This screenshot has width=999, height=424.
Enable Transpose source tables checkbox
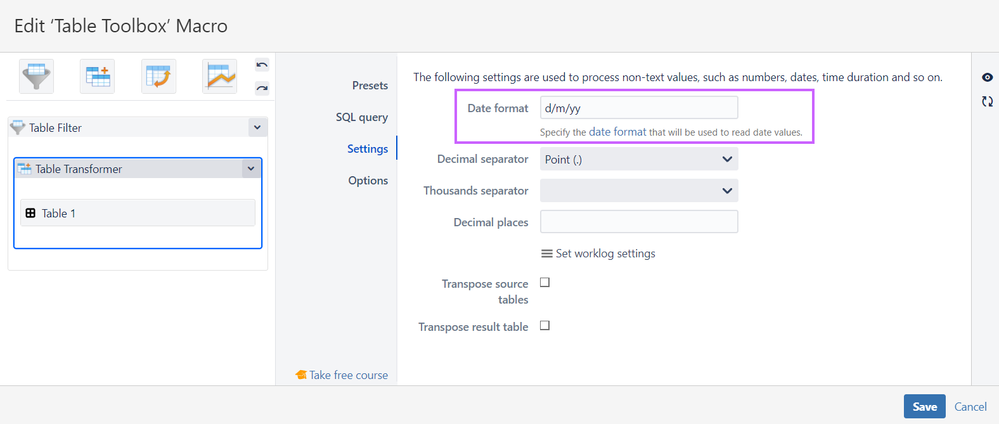[545, 283]
